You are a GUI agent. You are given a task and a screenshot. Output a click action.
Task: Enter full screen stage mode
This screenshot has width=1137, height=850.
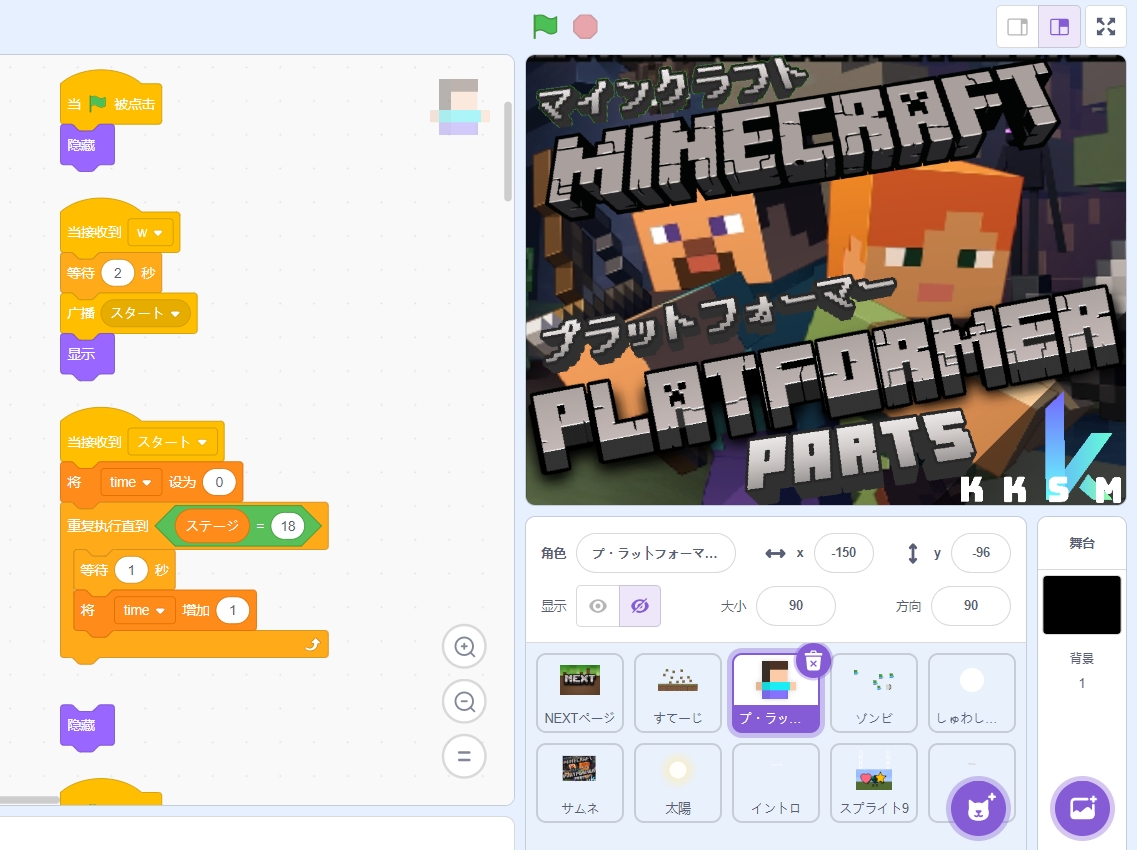pos(1105,27)
